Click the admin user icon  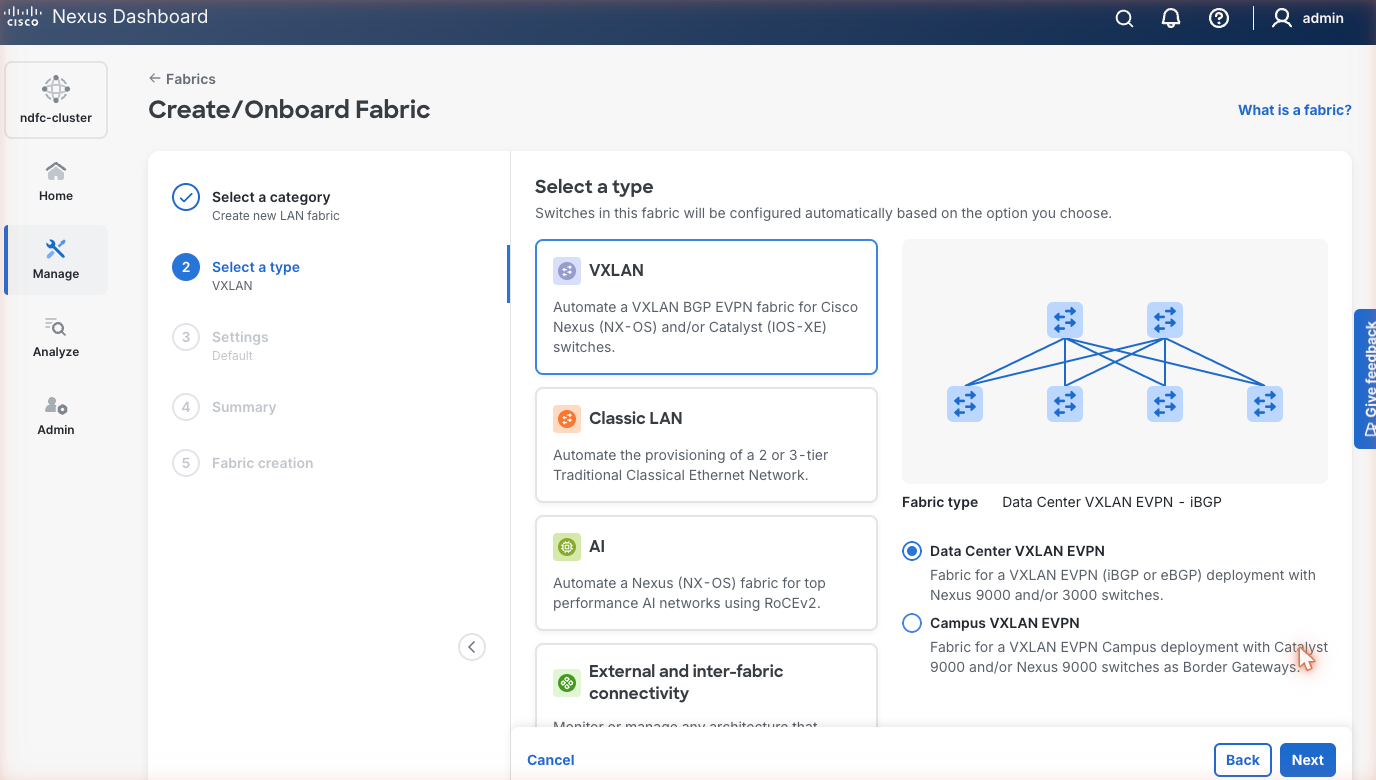1282,18
